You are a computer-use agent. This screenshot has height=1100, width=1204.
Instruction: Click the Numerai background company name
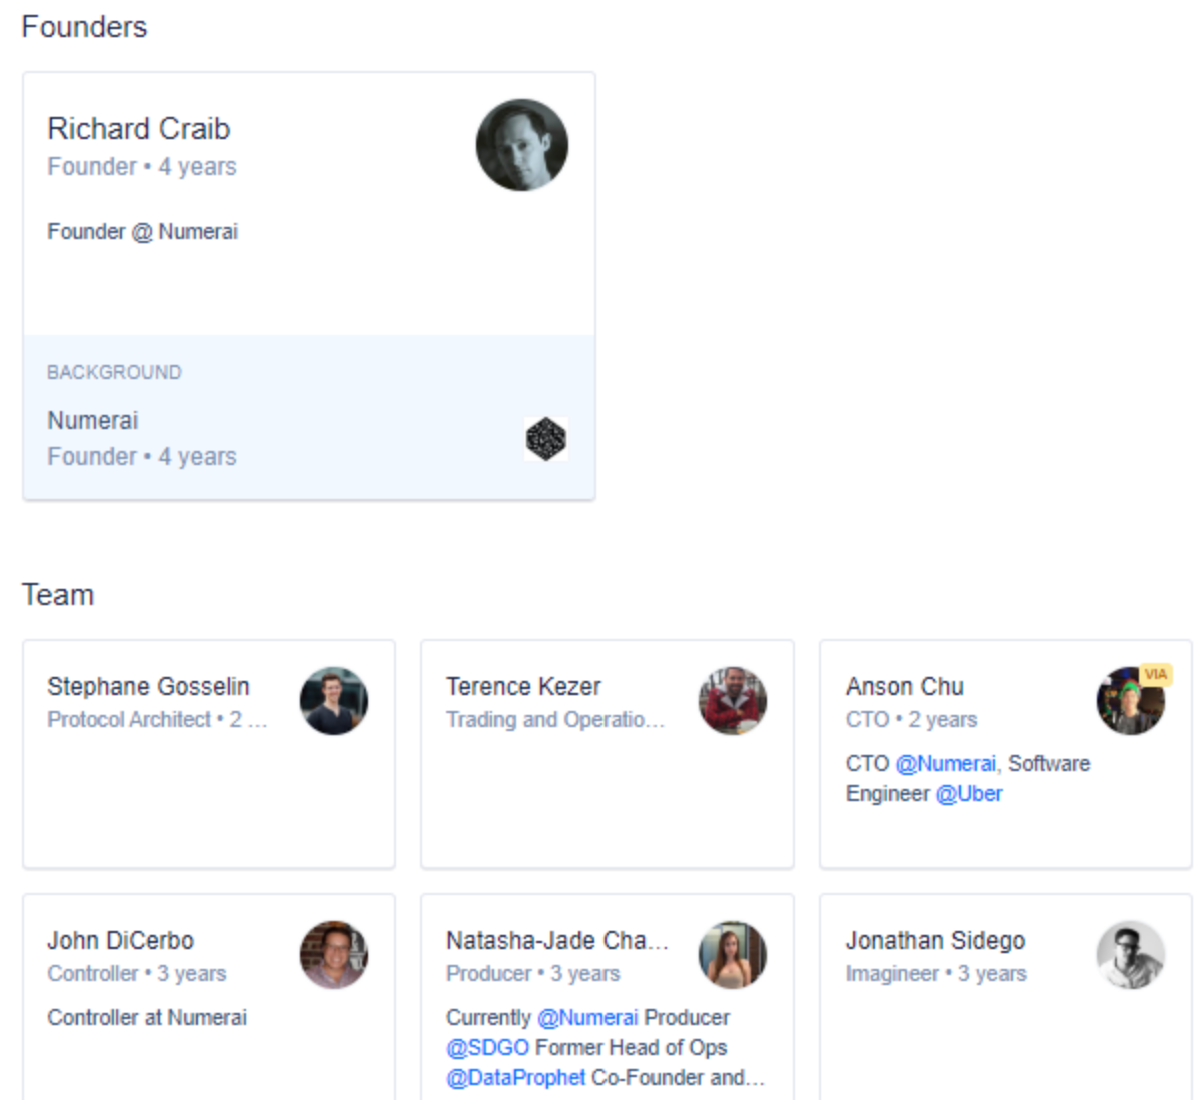click(x=93, y=421)
